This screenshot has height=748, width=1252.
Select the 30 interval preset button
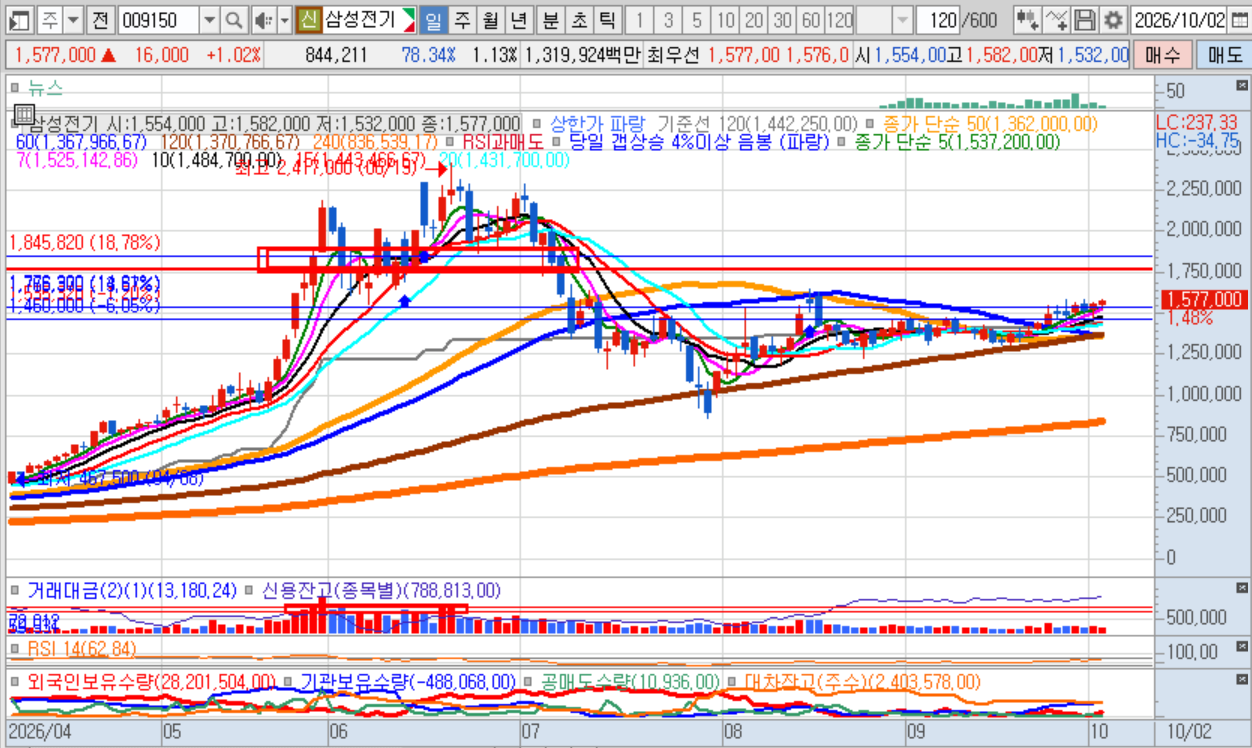pyautogui.click(x=783, y=19)
